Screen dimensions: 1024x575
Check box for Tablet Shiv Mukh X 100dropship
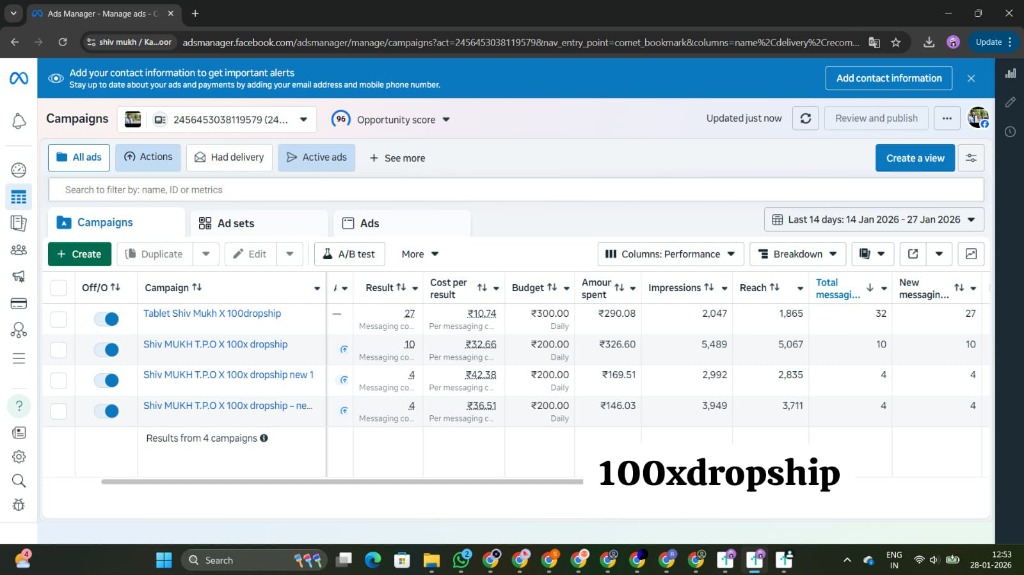tap(59, 319)
